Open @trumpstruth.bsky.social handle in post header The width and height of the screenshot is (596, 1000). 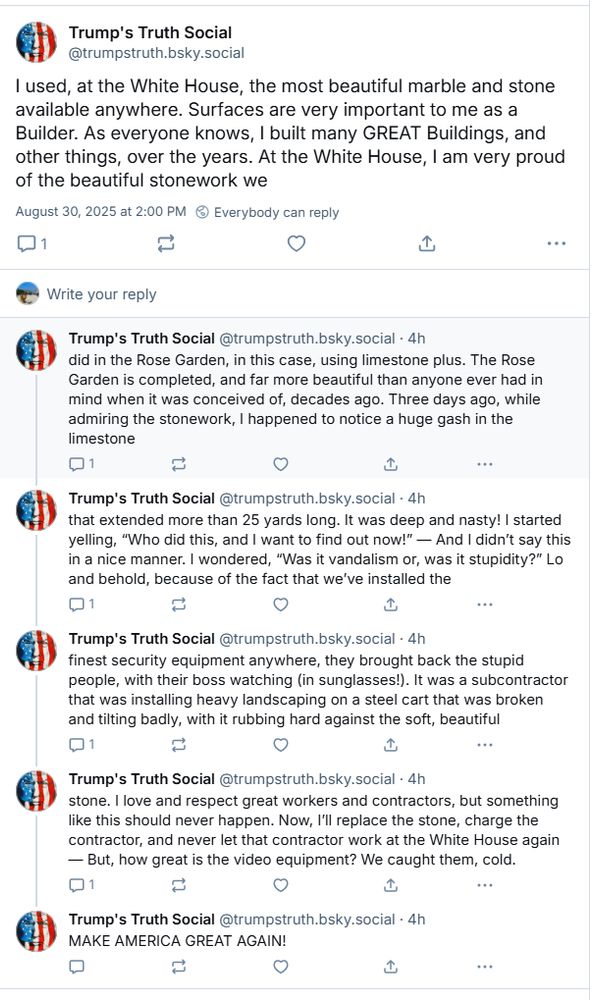pyautogui.click(x=156, y=53)
